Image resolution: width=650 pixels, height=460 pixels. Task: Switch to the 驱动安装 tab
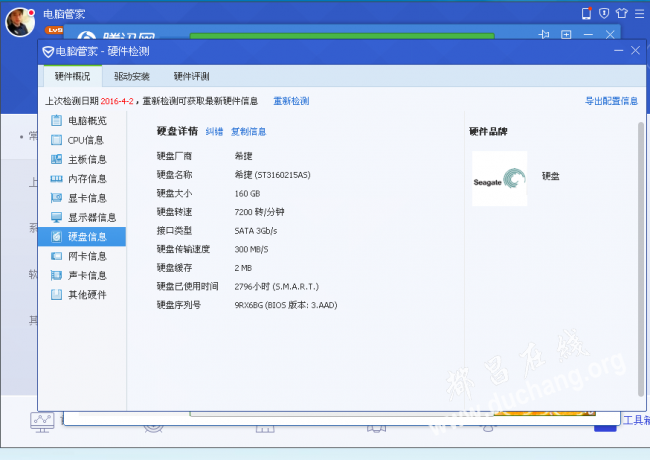tap(132, 76)
